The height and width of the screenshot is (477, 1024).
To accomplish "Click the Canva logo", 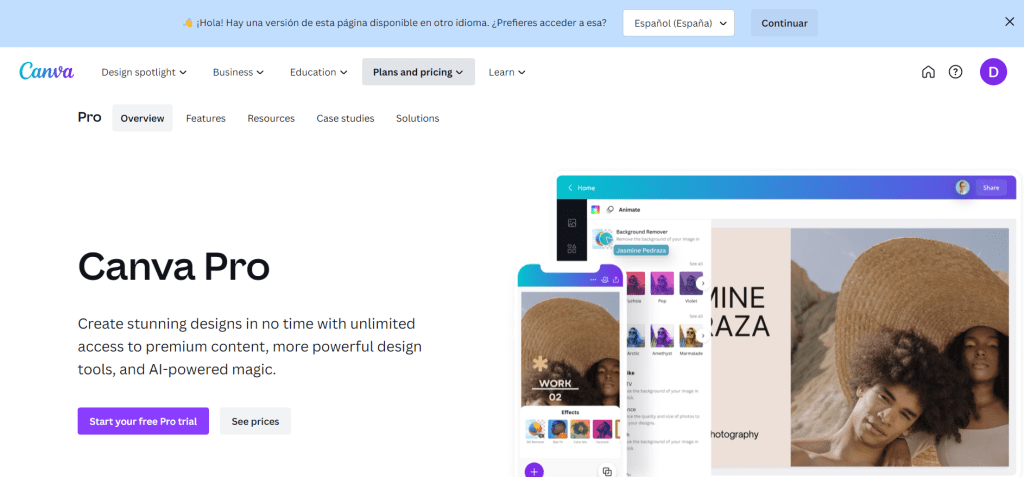I will 46,71.
